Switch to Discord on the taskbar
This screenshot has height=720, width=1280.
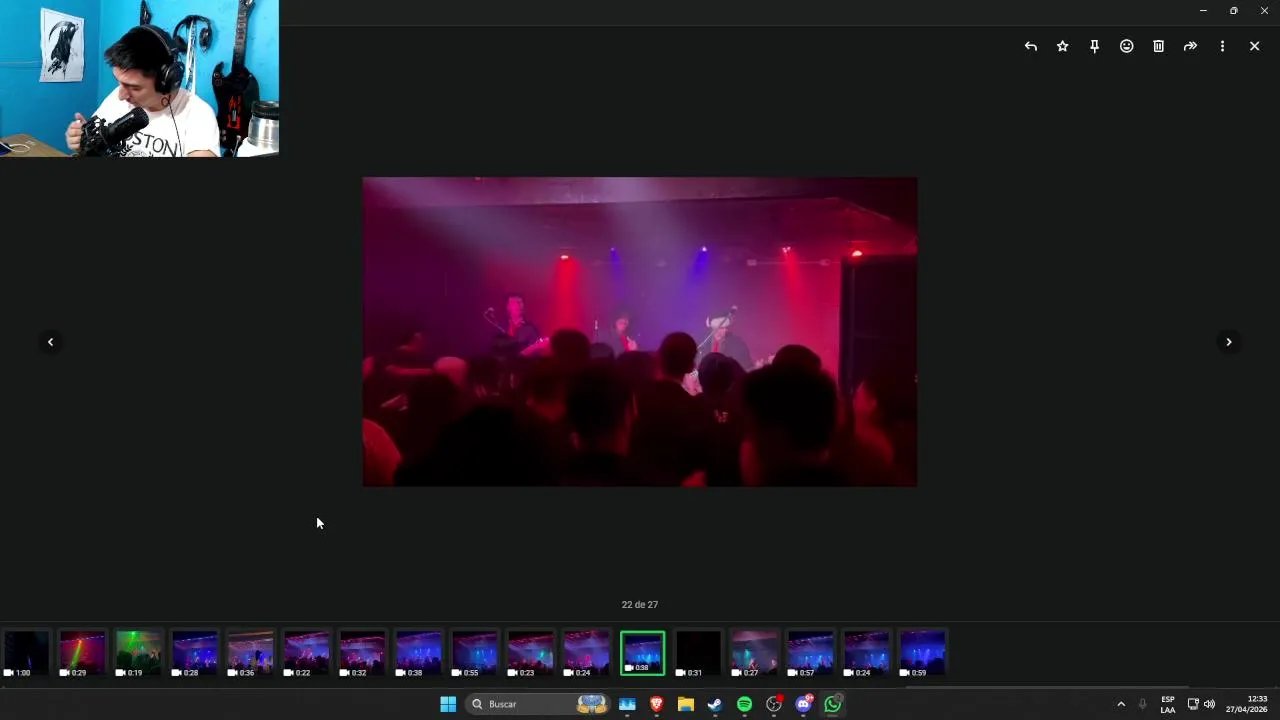click(803, 704)
